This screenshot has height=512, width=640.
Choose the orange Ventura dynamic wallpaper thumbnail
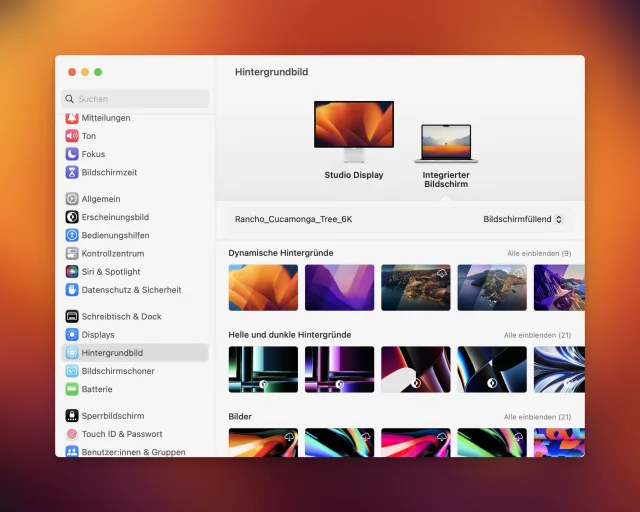(x=263, y=288)
